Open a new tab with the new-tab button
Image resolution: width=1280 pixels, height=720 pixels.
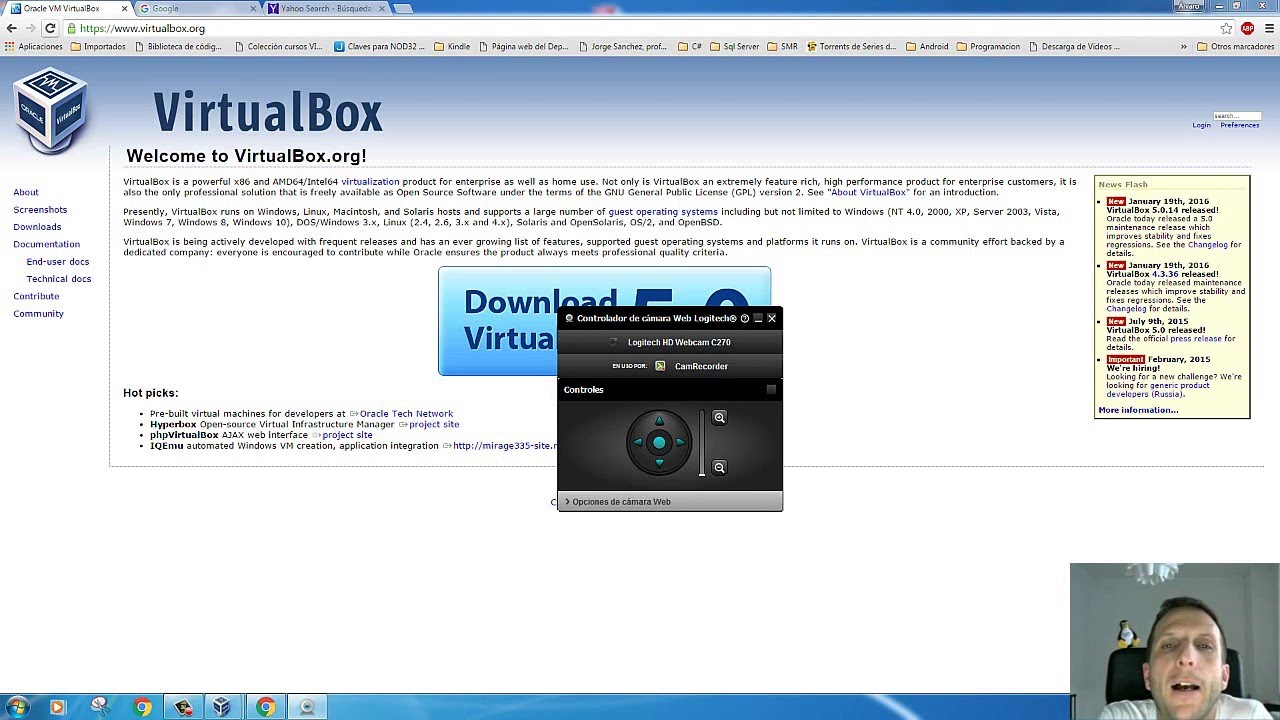(402, 8)
